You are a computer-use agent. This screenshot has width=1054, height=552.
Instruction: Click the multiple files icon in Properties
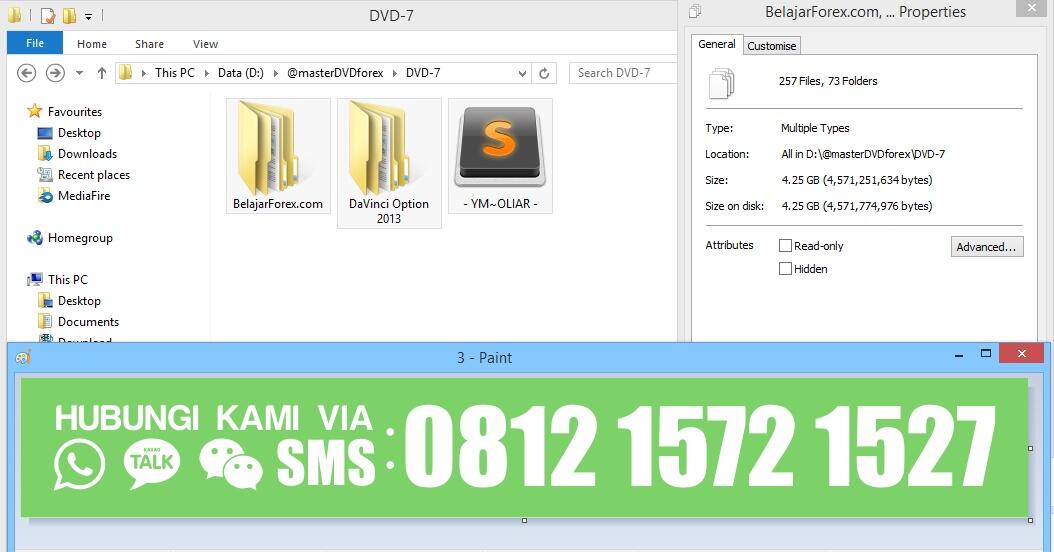(x=722, y=83)
